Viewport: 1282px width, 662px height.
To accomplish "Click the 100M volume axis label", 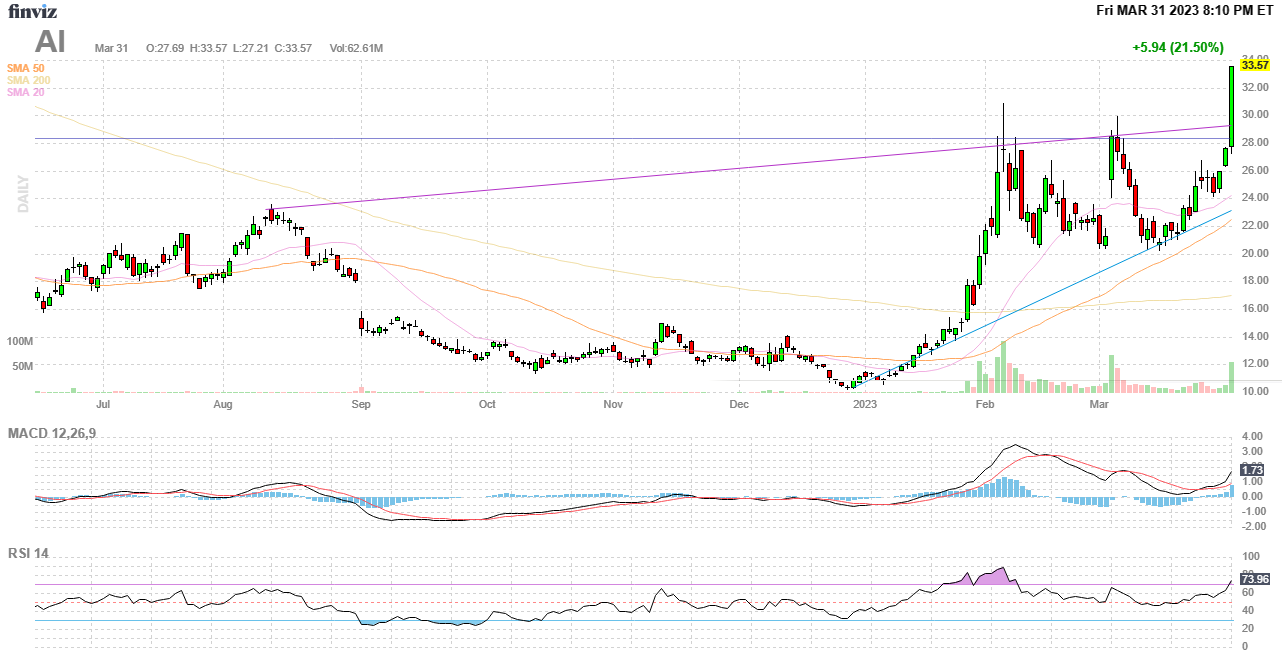I will pos(21,341).
